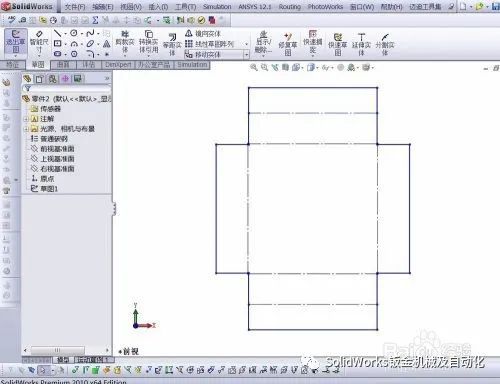500x384 pixels.
Task: Open the 工具(T) menu
Action: tap(185, 7)
